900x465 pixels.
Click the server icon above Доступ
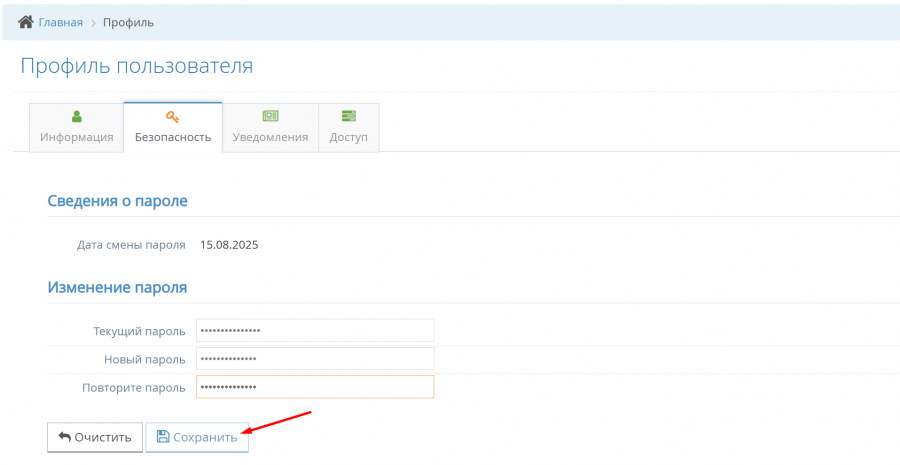[x=349, y=117]
